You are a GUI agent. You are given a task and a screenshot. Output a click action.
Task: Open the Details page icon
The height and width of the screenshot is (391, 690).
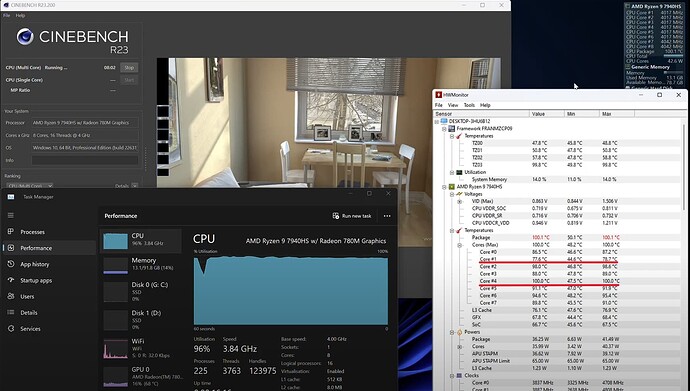click(x=11, y=312)
